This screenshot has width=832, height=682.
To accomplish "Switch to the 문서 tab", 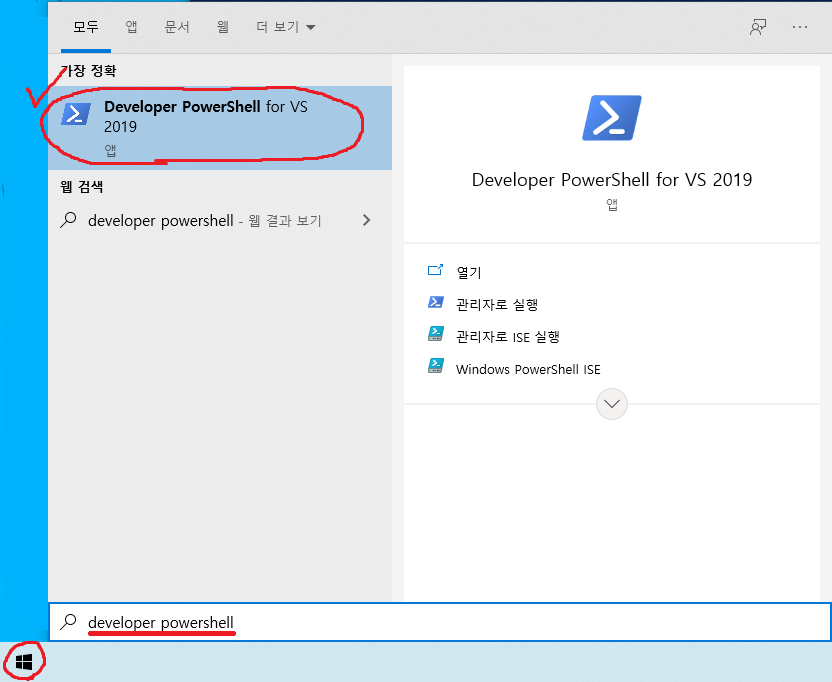I will (177, 27).
